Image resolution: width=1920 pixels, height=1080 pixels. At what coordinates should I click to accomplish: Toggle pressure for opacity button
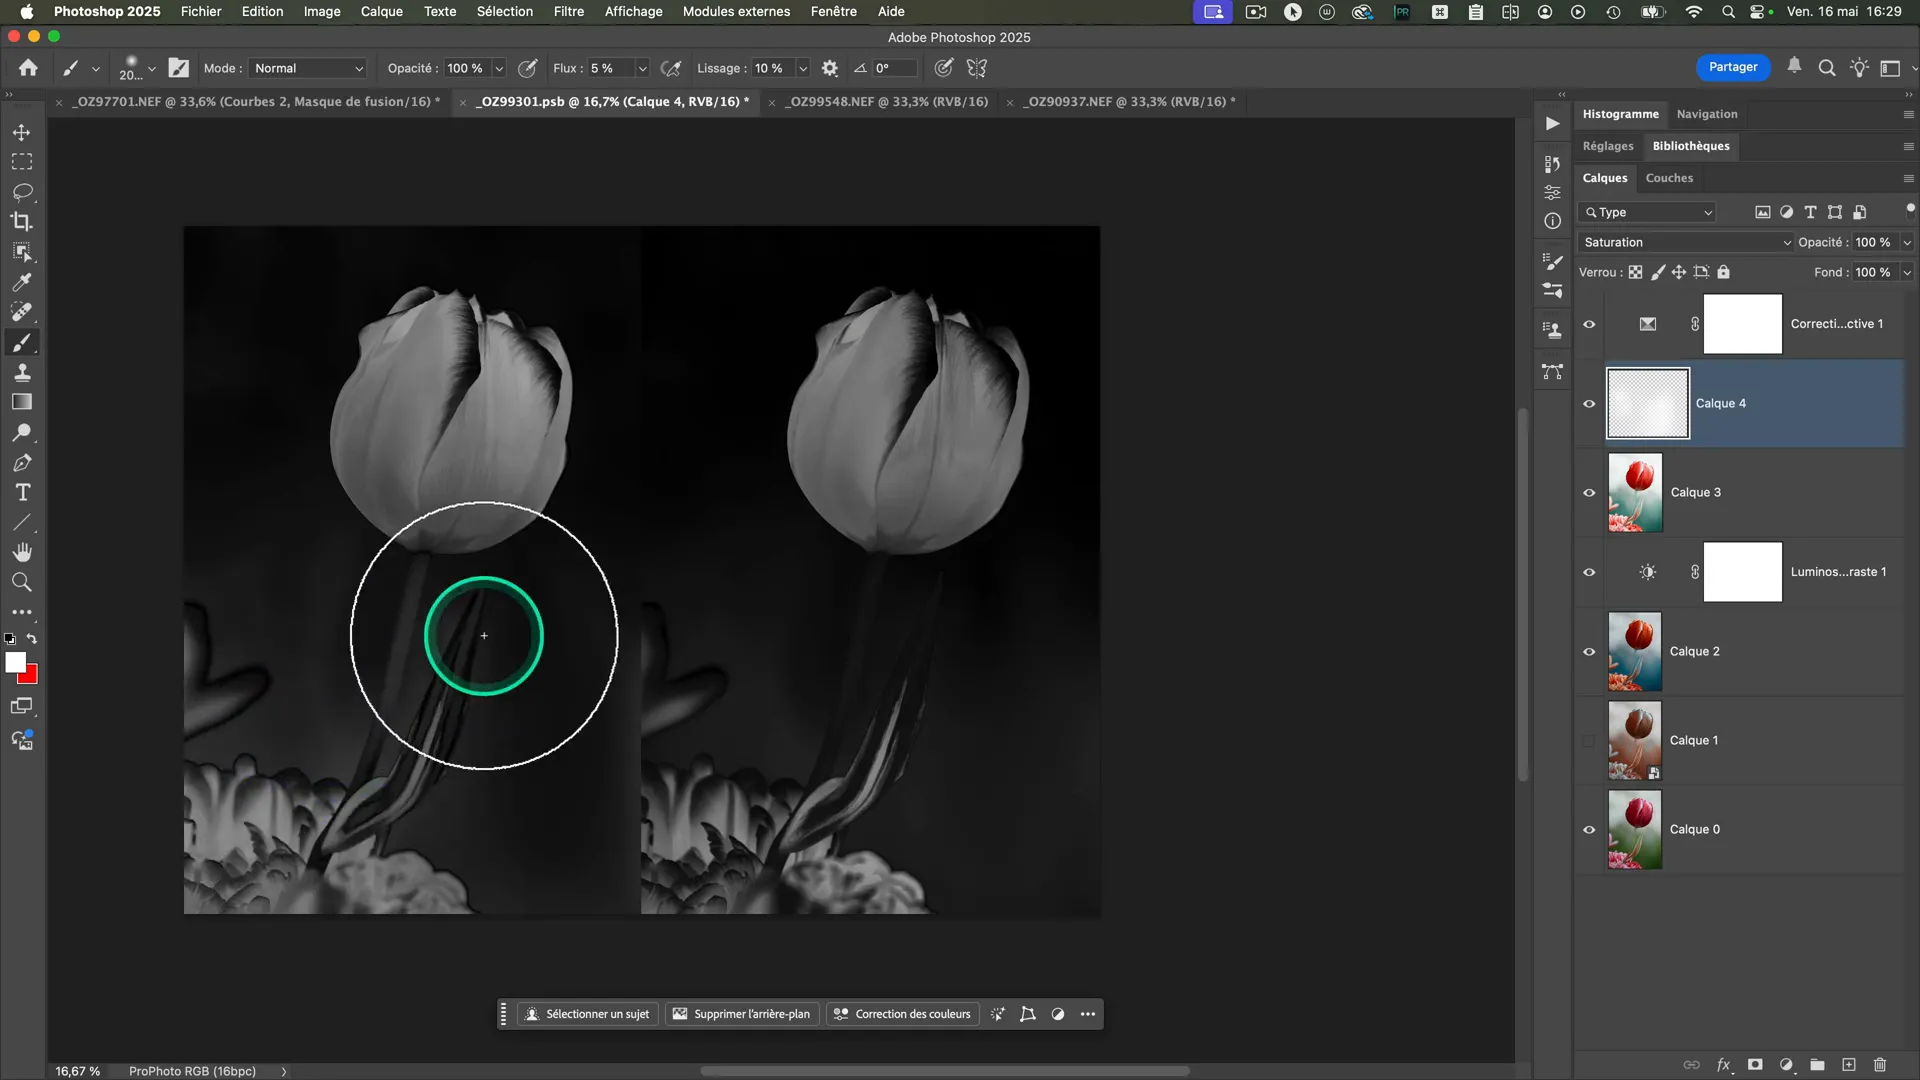pyautogui.click(x=528, y=68)
